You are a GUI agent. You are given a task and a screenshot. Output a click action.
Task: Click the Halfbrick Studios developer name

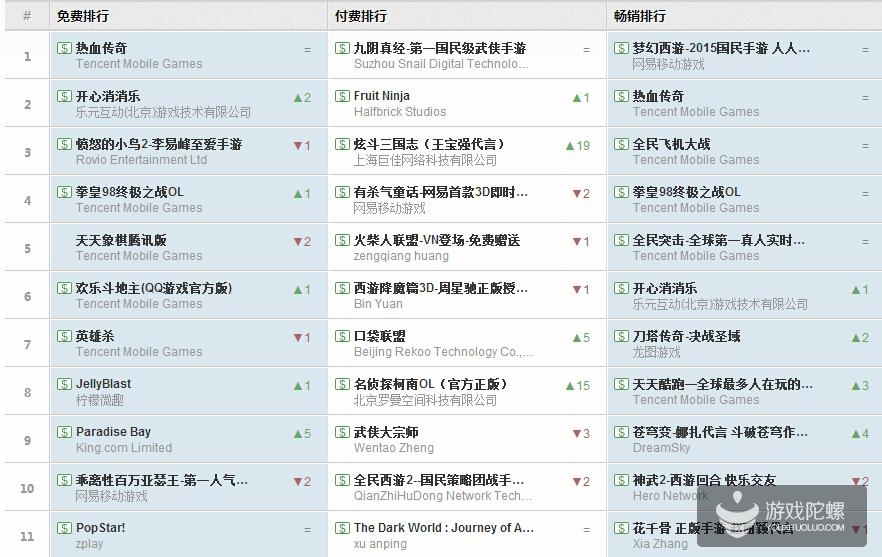(x=399, y=112)
